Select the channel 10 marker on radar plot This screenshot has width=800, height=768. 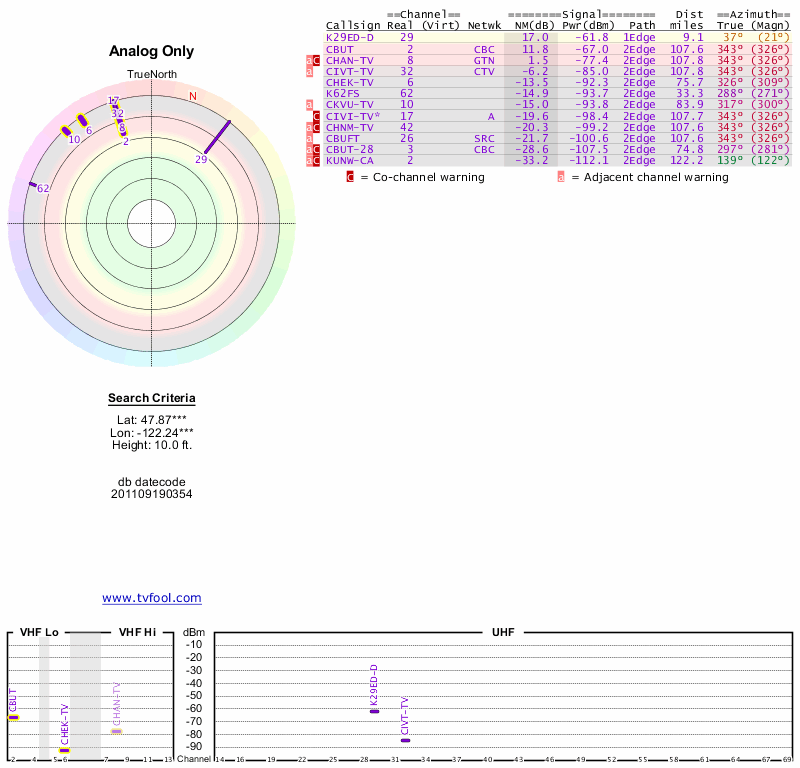pos(67,131)
